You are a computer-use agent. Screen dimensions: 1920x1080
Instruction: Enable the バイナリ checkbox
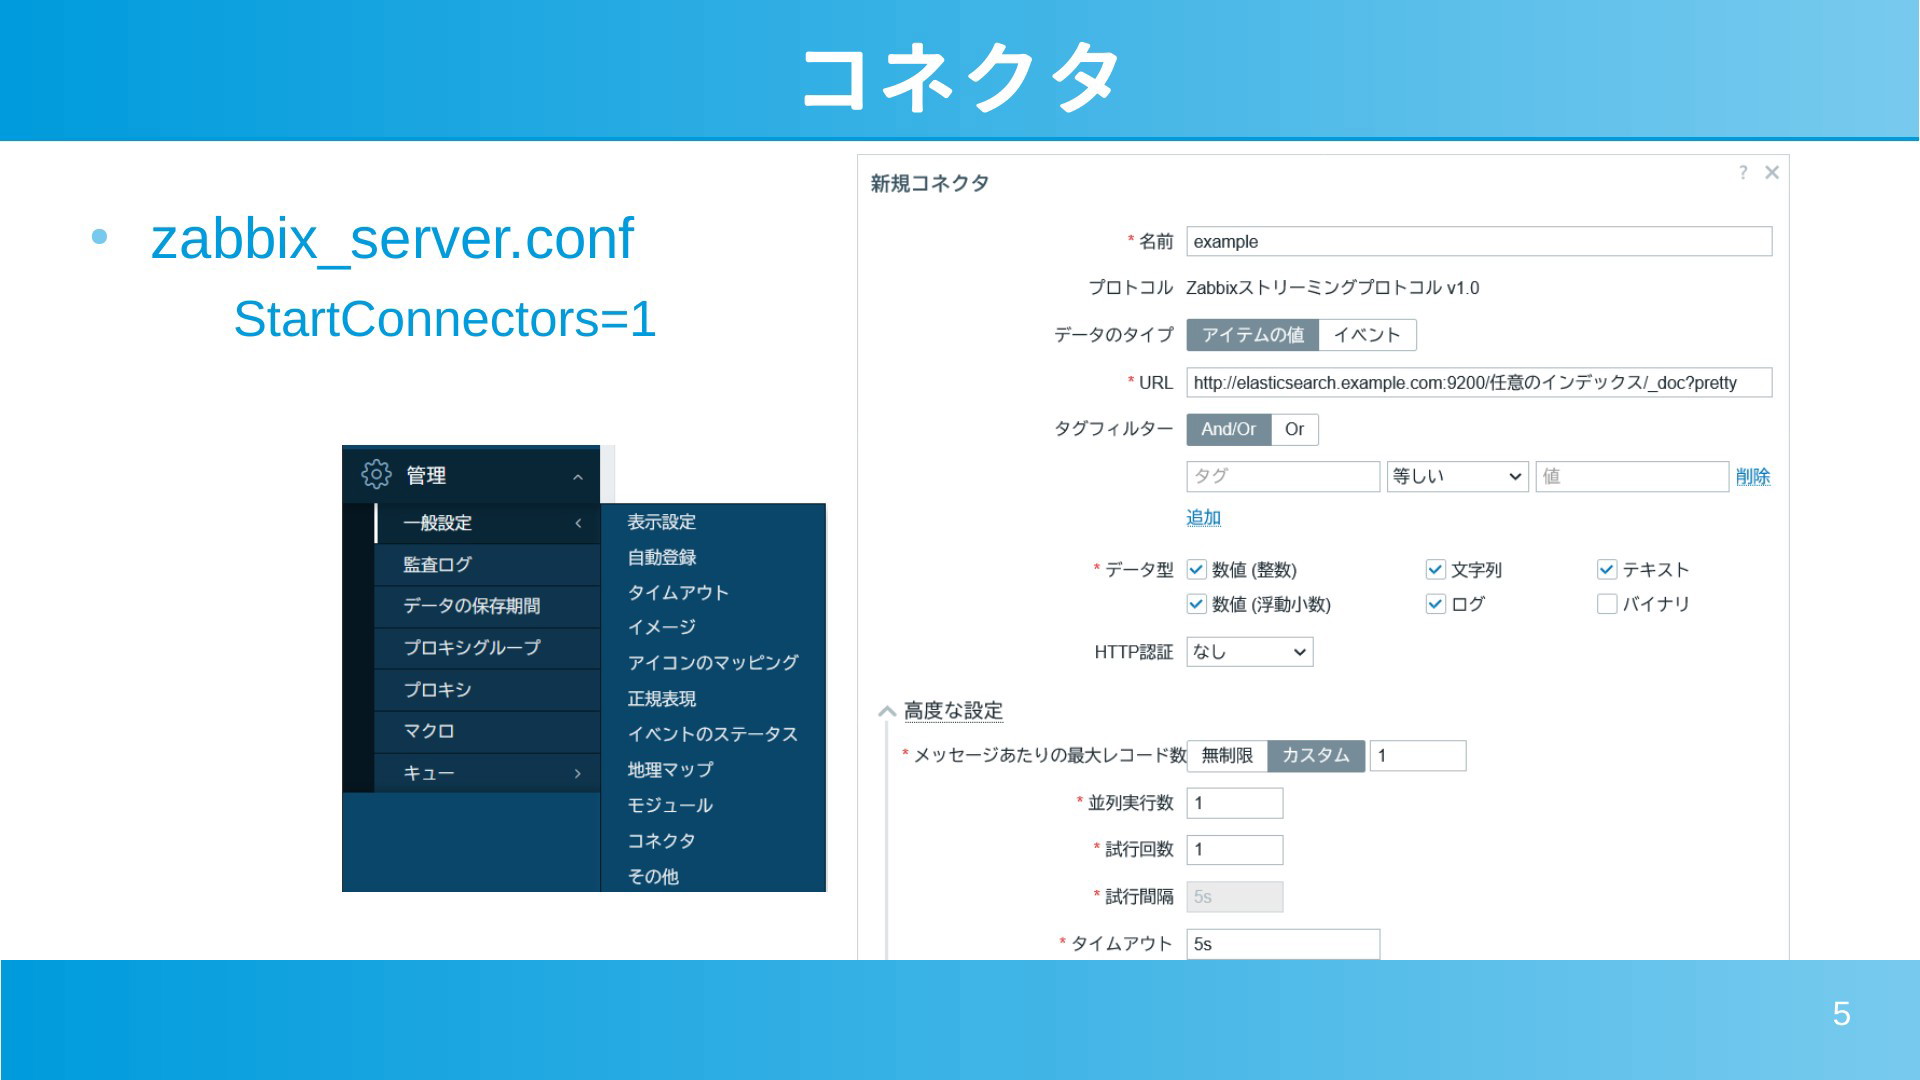click(1607, 603)
